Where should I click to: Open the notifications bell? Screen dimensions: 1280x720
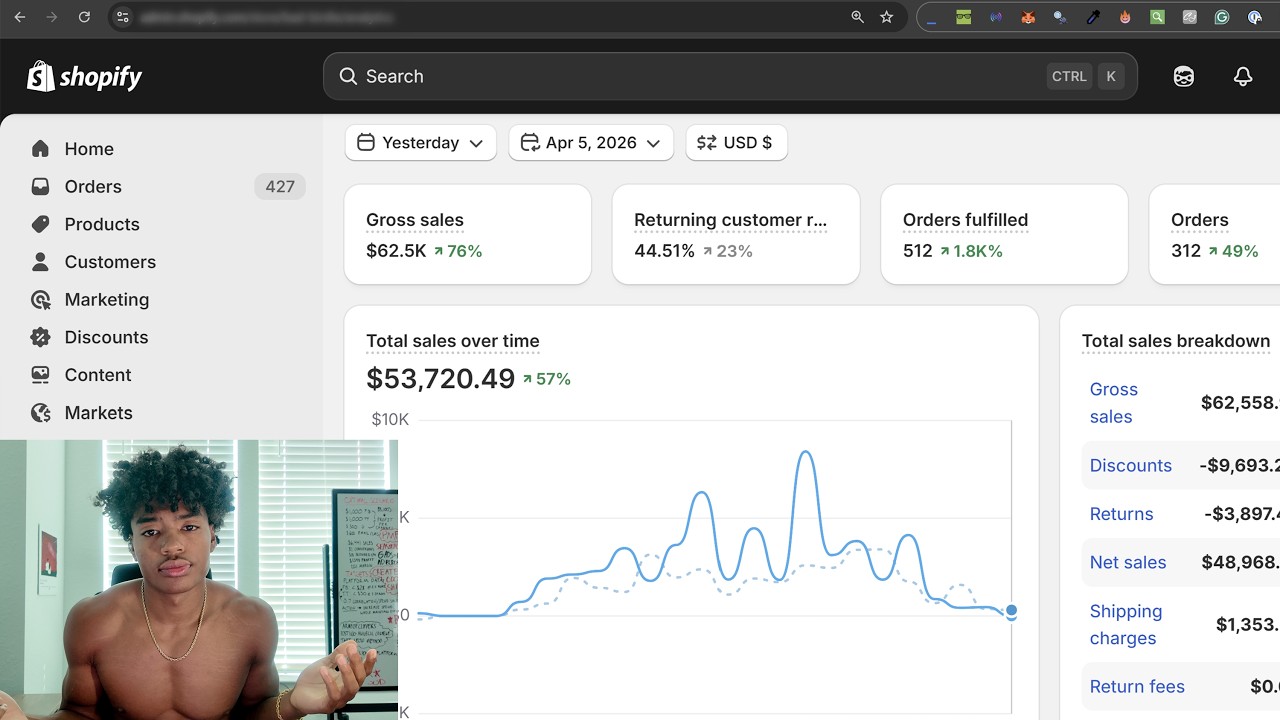point(1243,77)
